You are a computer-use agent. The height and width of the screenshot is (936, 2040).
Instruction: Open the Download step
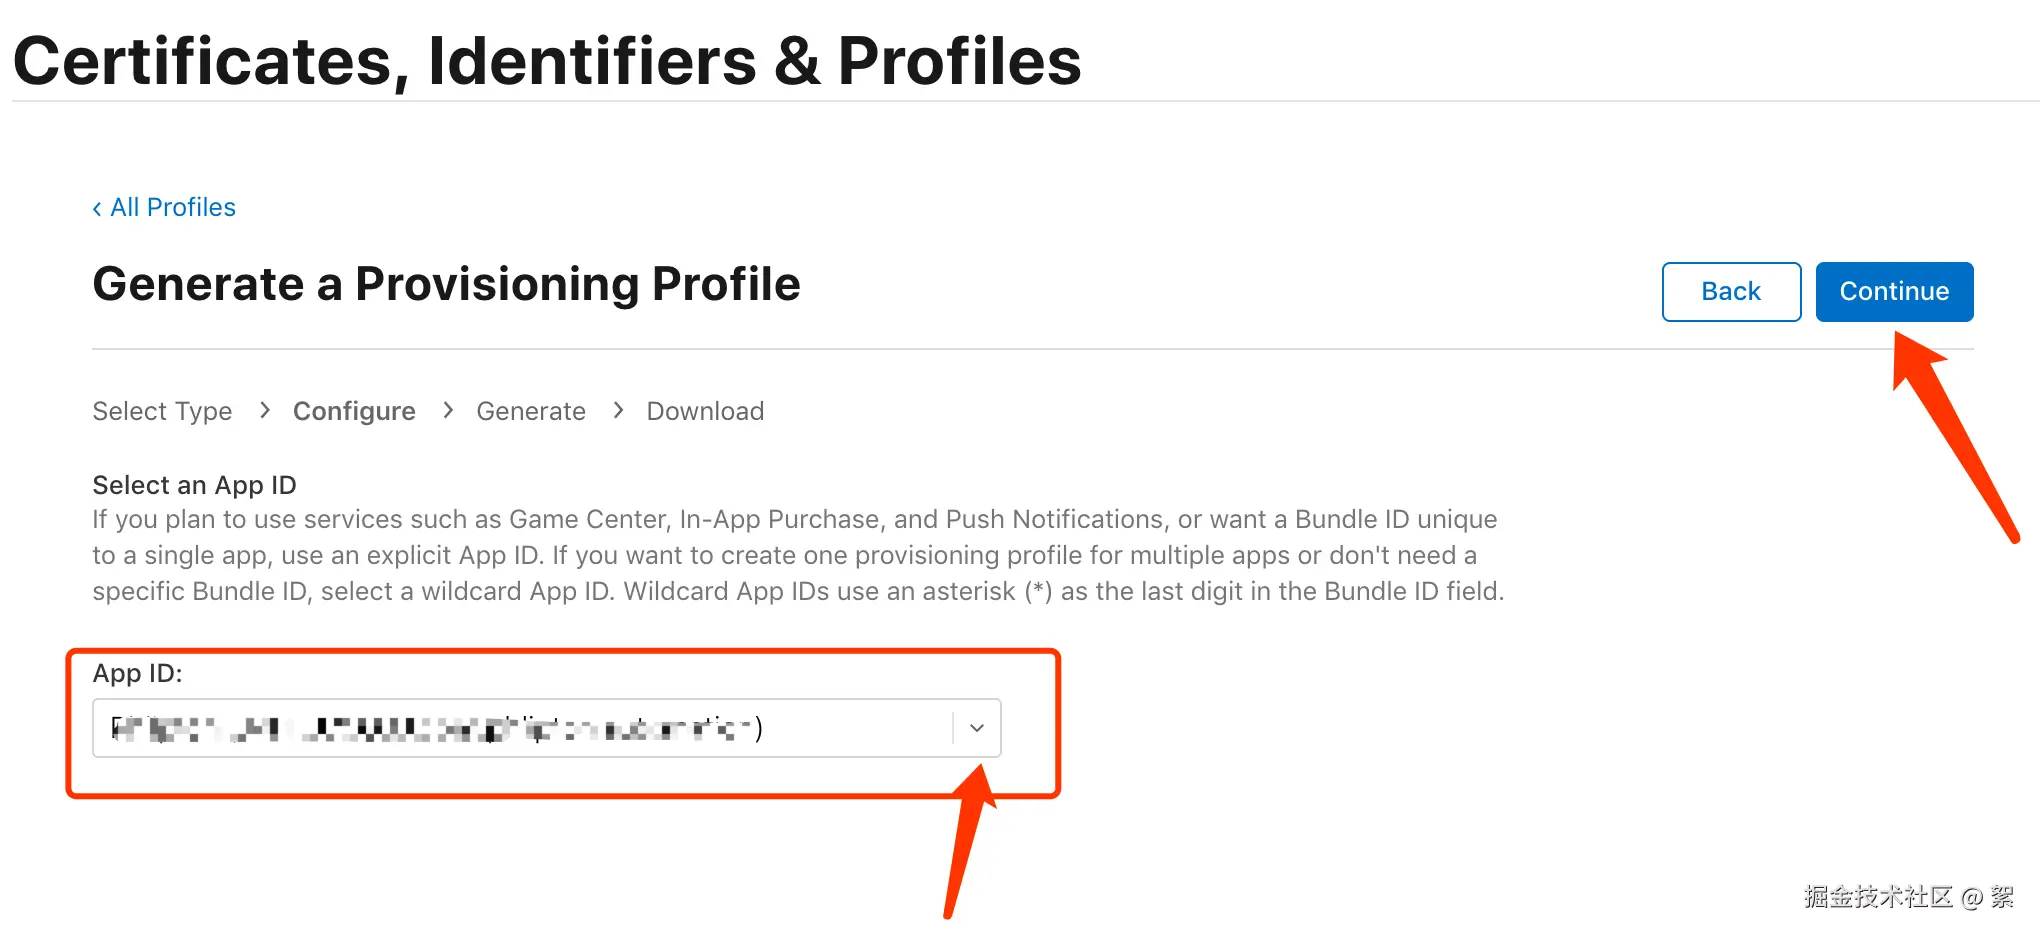(x=705, y=412)
